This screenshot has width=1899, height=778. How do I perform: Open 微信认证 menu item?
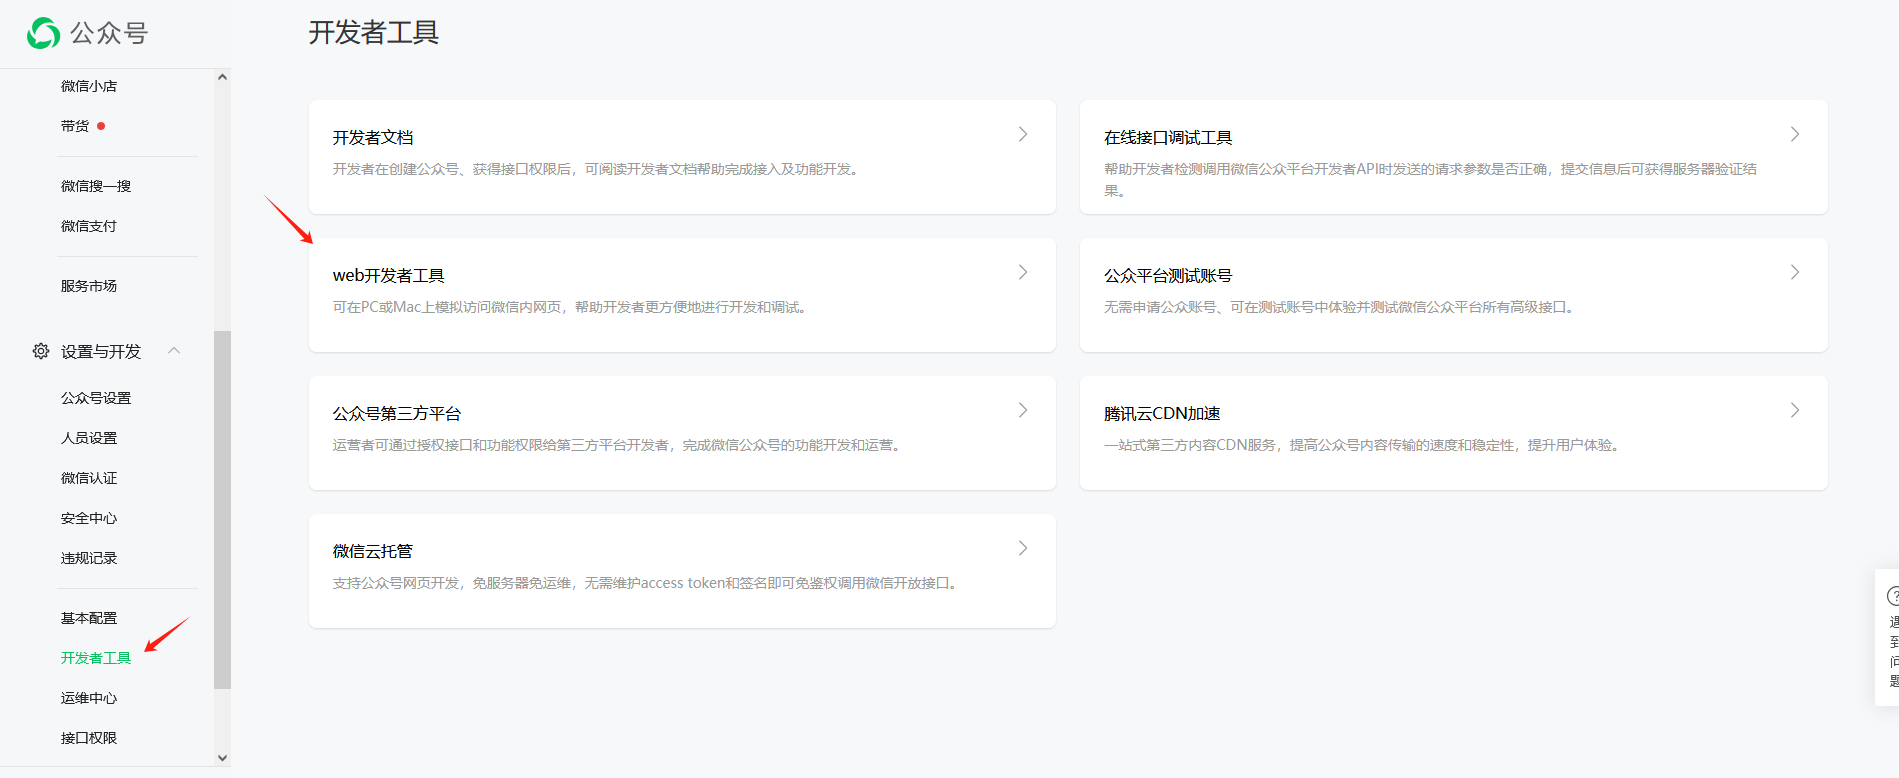[x=89, y=478]
